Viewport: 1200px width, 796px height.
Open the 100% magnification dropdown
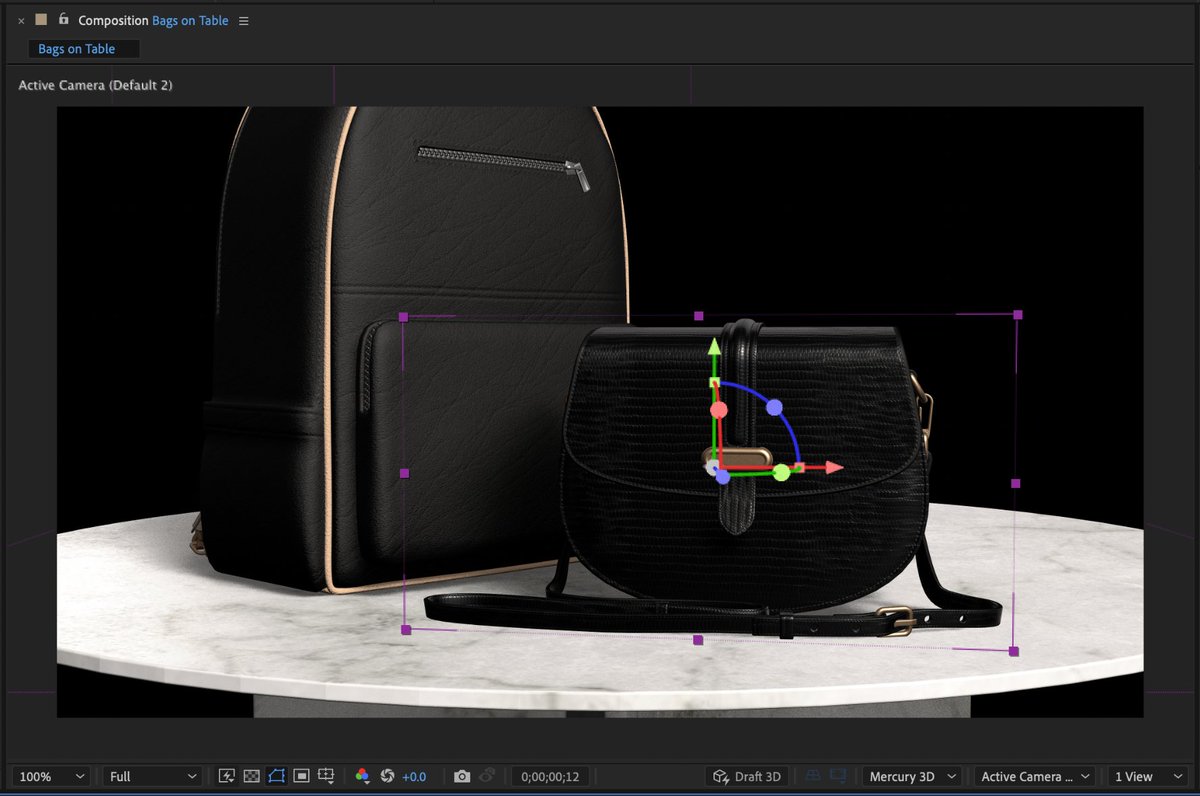[51, 777]
